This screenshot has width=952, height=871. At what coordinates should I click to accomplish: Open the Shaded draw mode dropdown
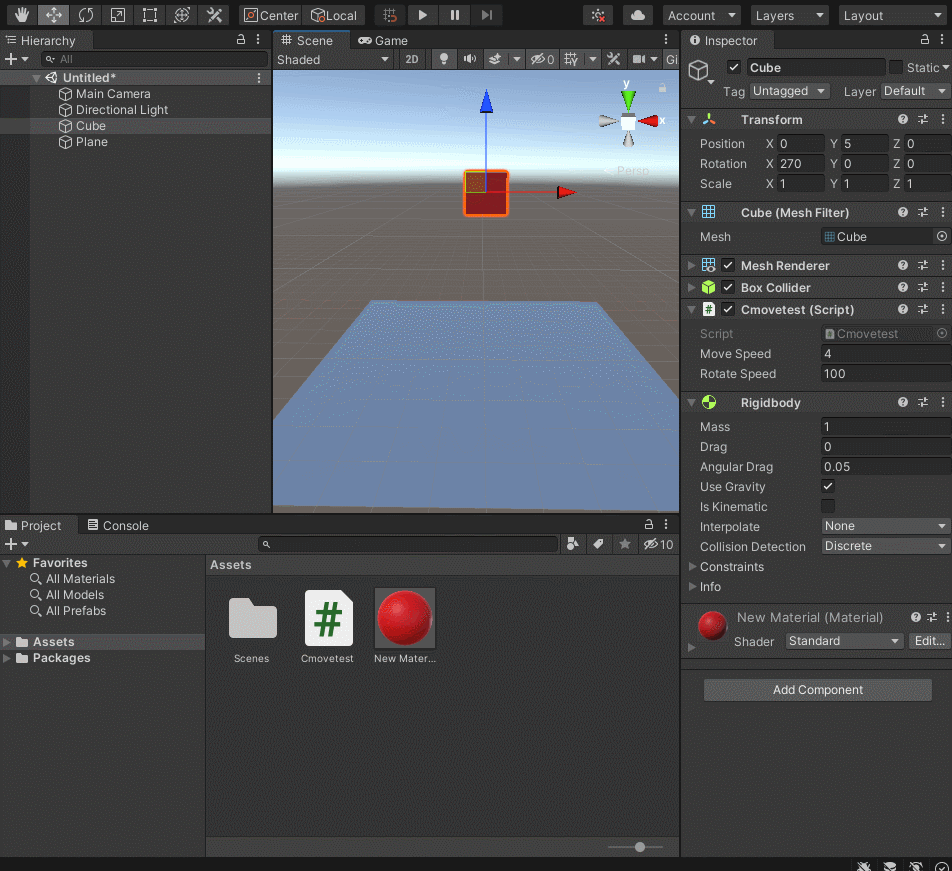pos(333,59)
